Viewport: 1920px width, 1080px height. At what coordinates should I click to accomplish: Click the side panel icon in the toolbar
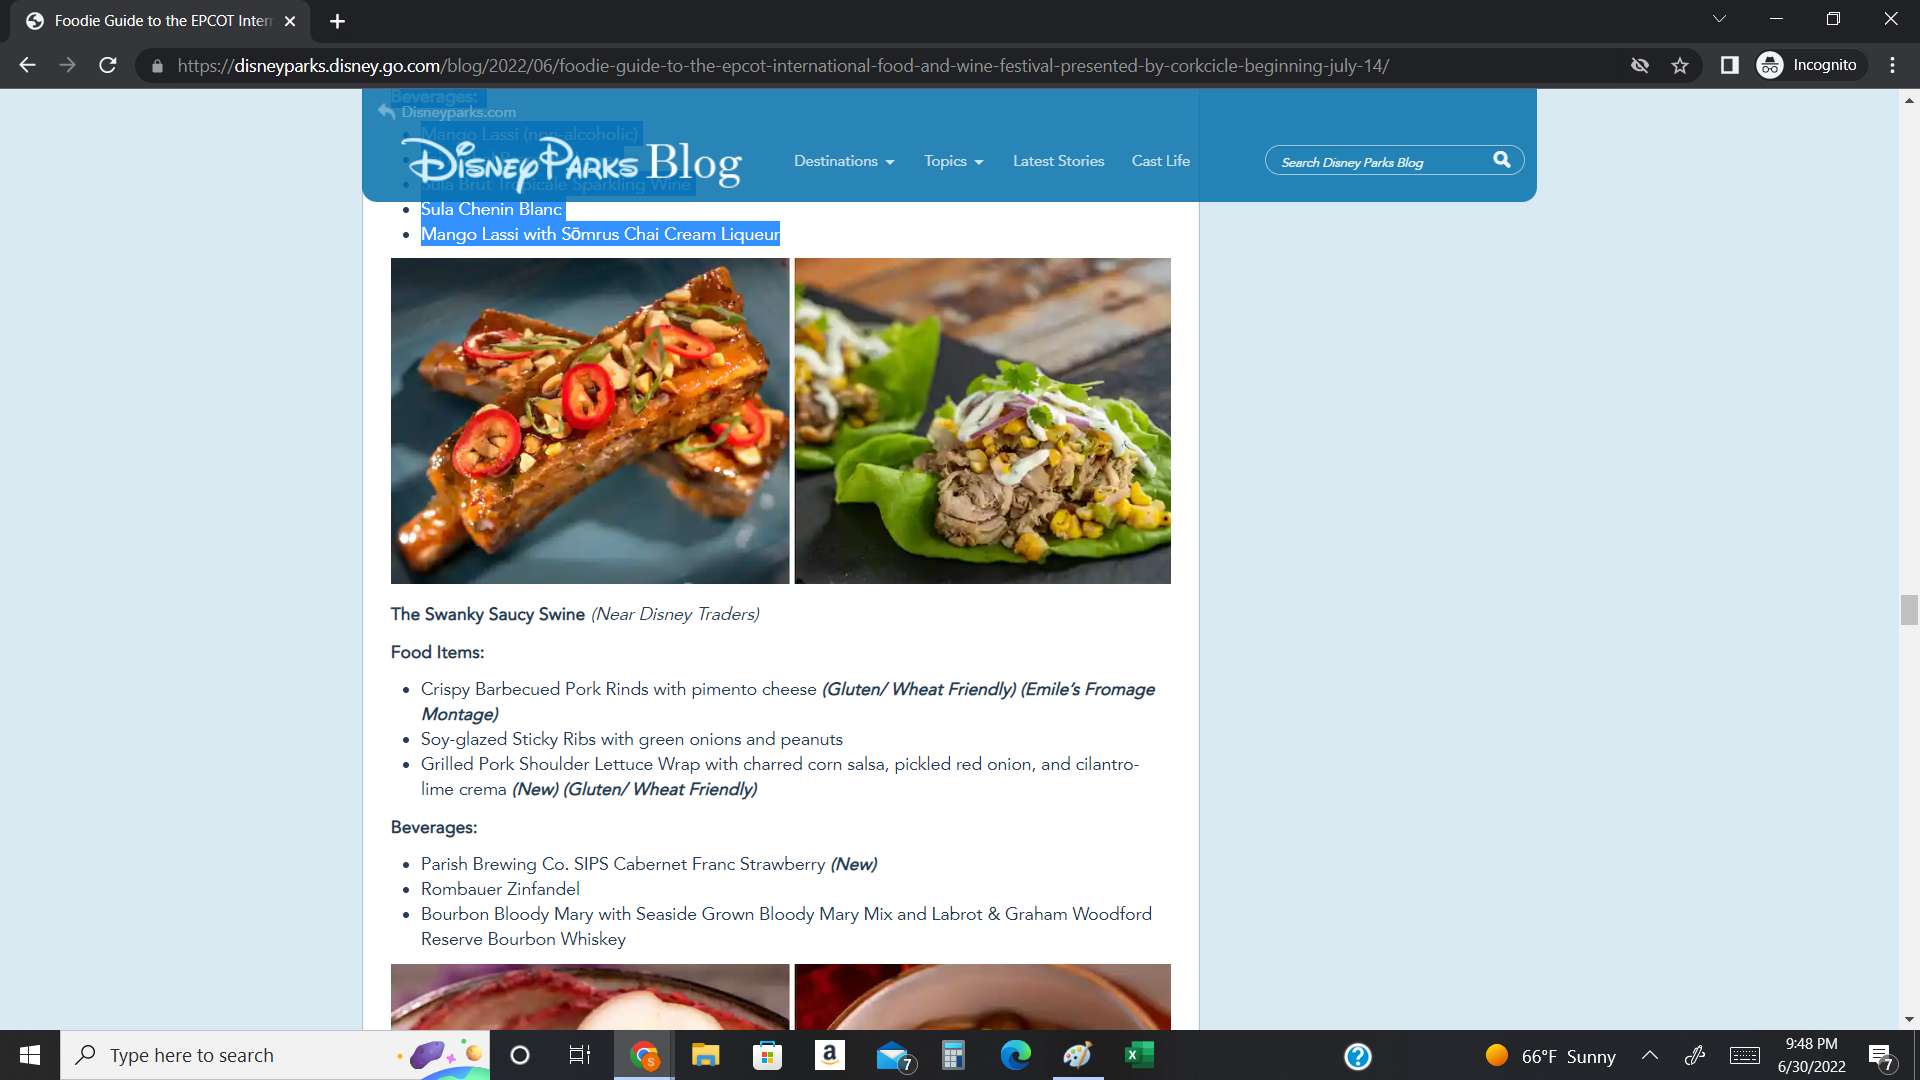(x=1729, y=65)
